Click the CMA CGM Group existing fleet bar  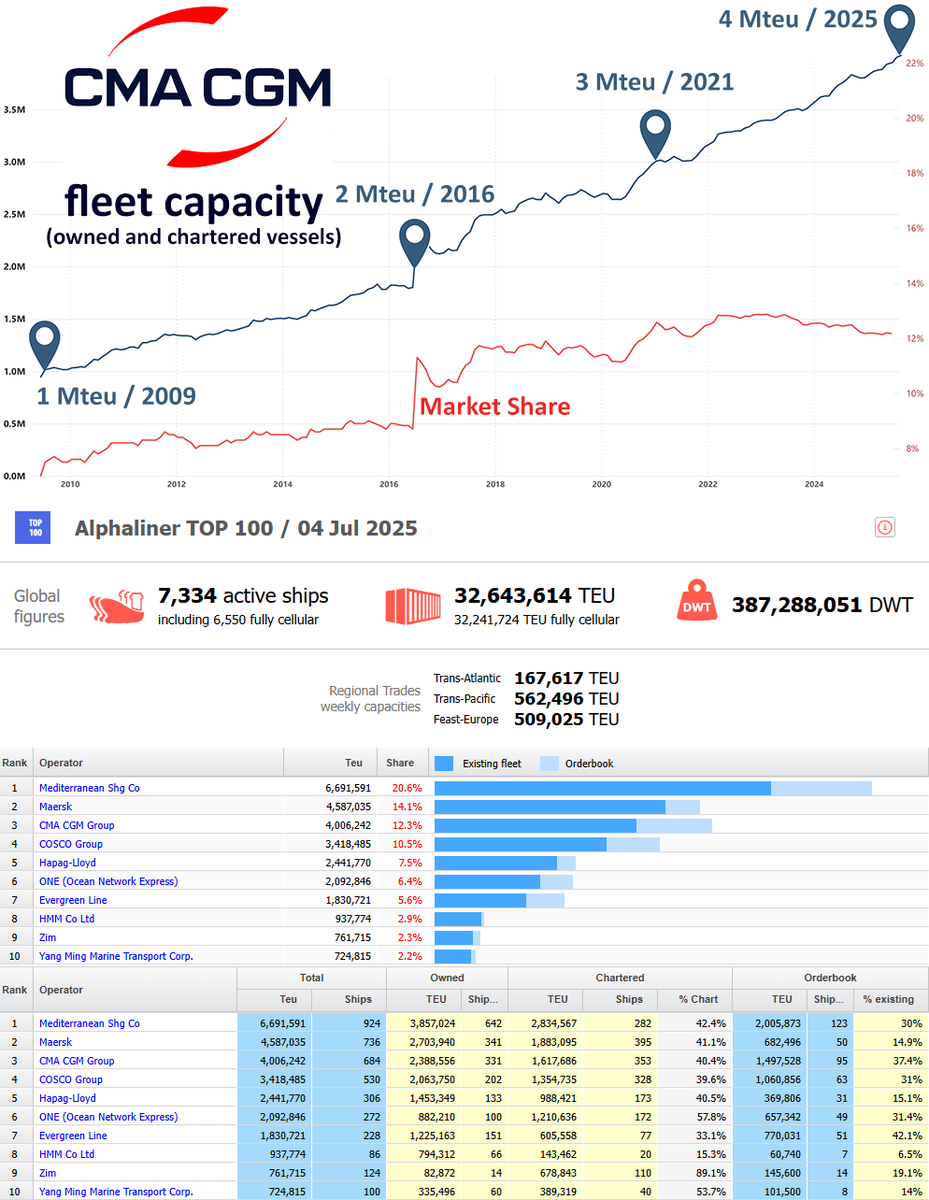[536, 825]
